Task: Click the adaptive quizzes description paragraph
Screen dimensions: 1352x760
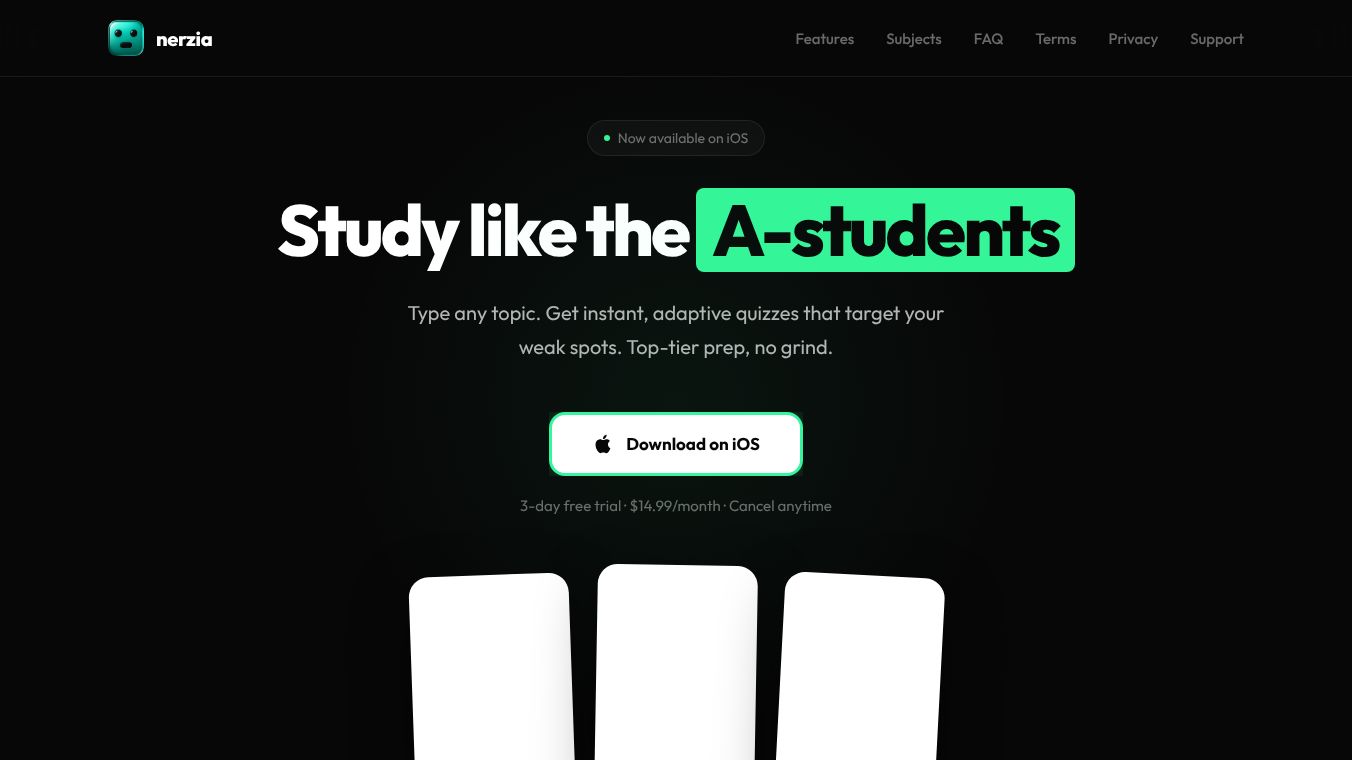Action: tap(676, 331)
